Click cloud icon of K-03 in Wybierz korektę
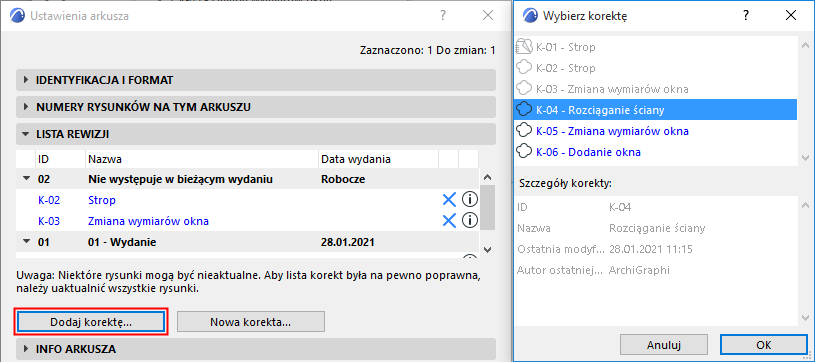Image resolution: width=815 pixels, height=362 pixels. tap(524, 89)
